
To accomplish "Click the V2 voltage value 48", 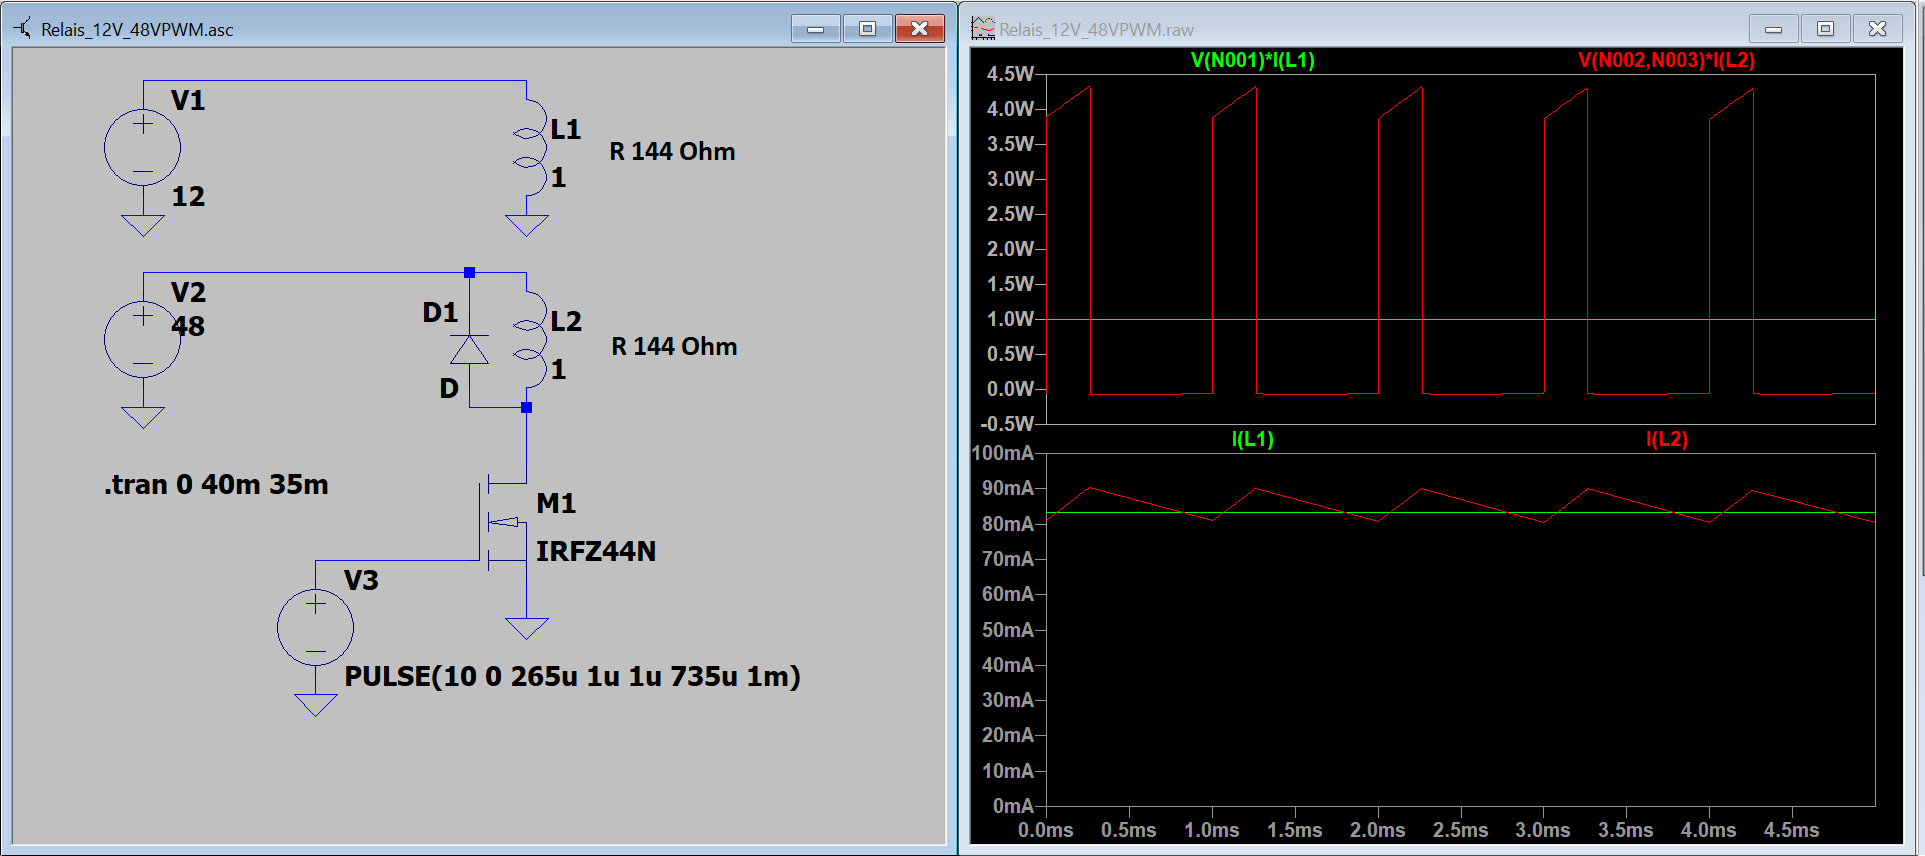I will 188,327.
